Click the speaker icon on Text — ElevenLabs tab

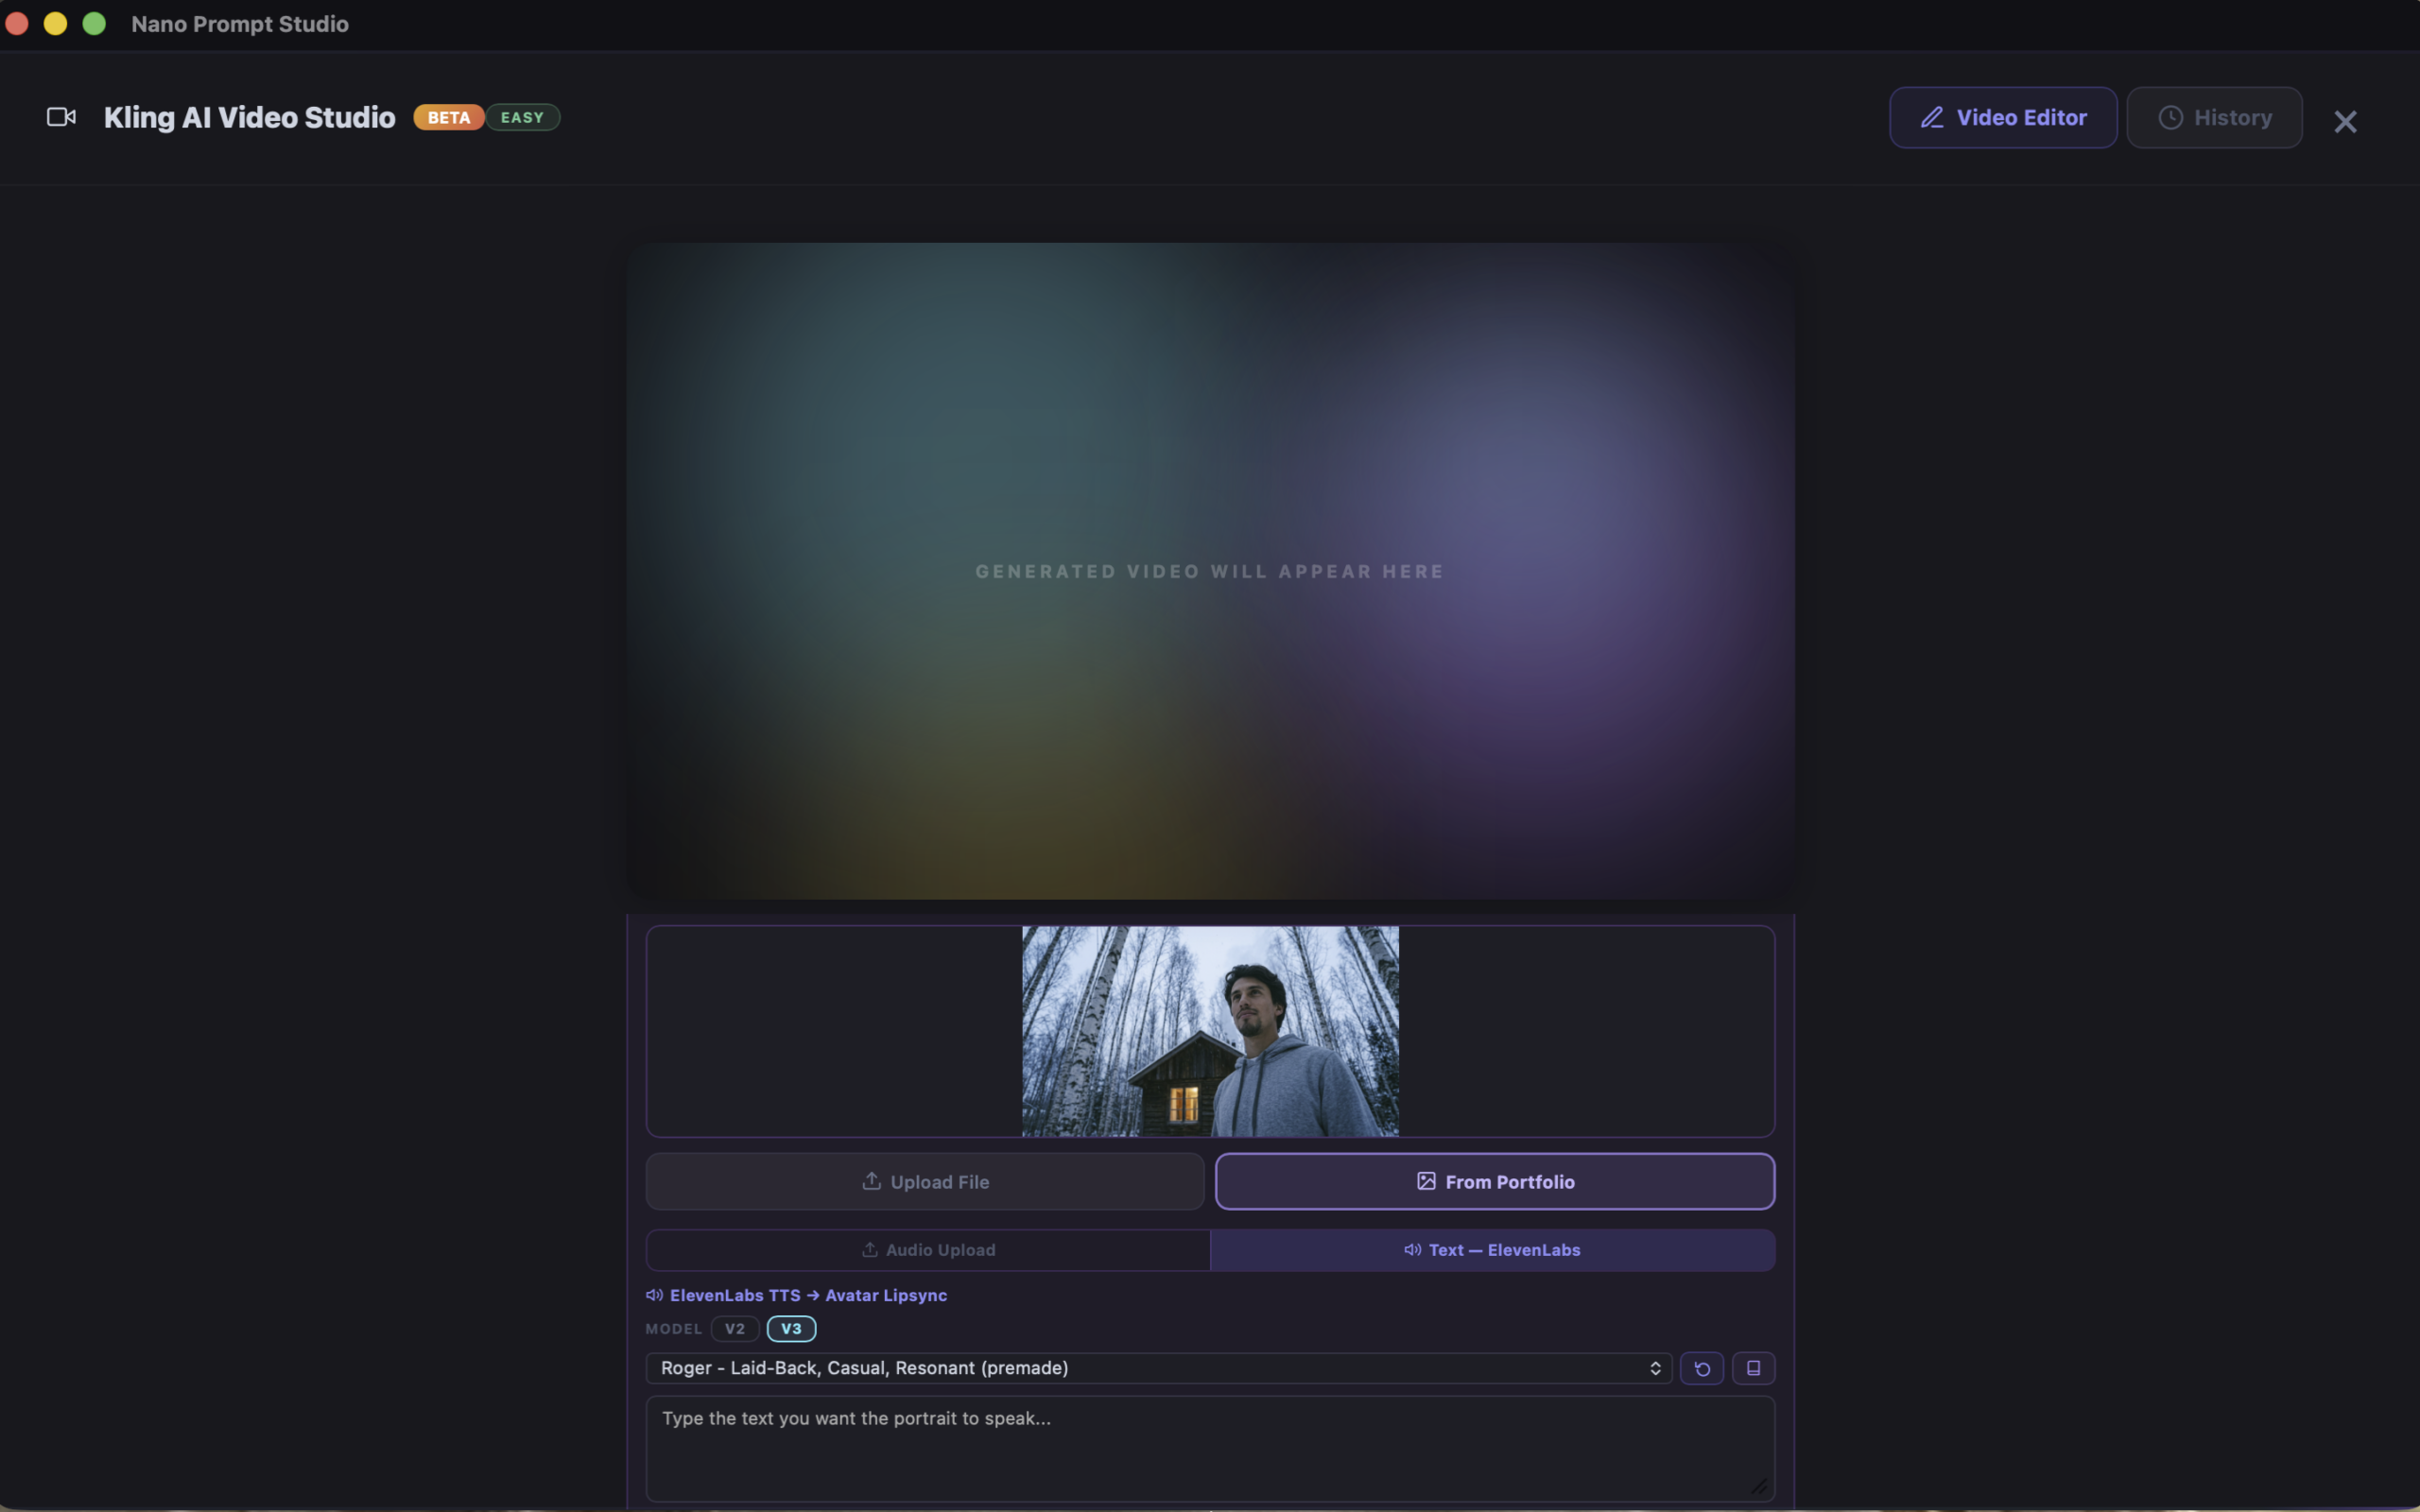[x=1412, y=1250]
